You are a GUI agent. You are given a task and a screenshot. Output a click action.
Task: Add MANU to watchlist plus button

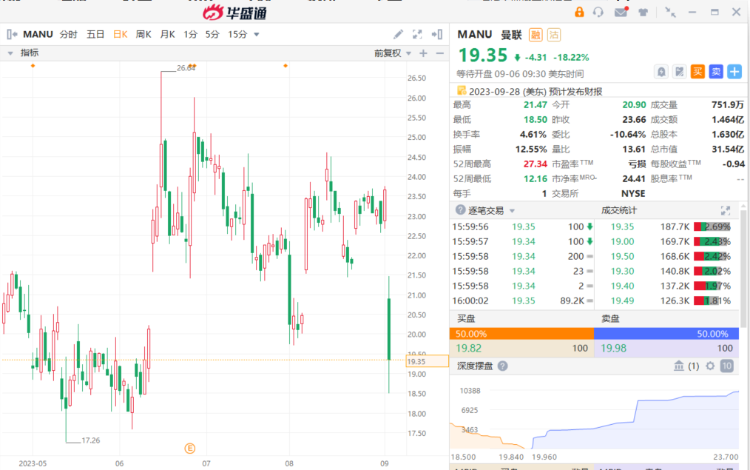click(734, 72)
